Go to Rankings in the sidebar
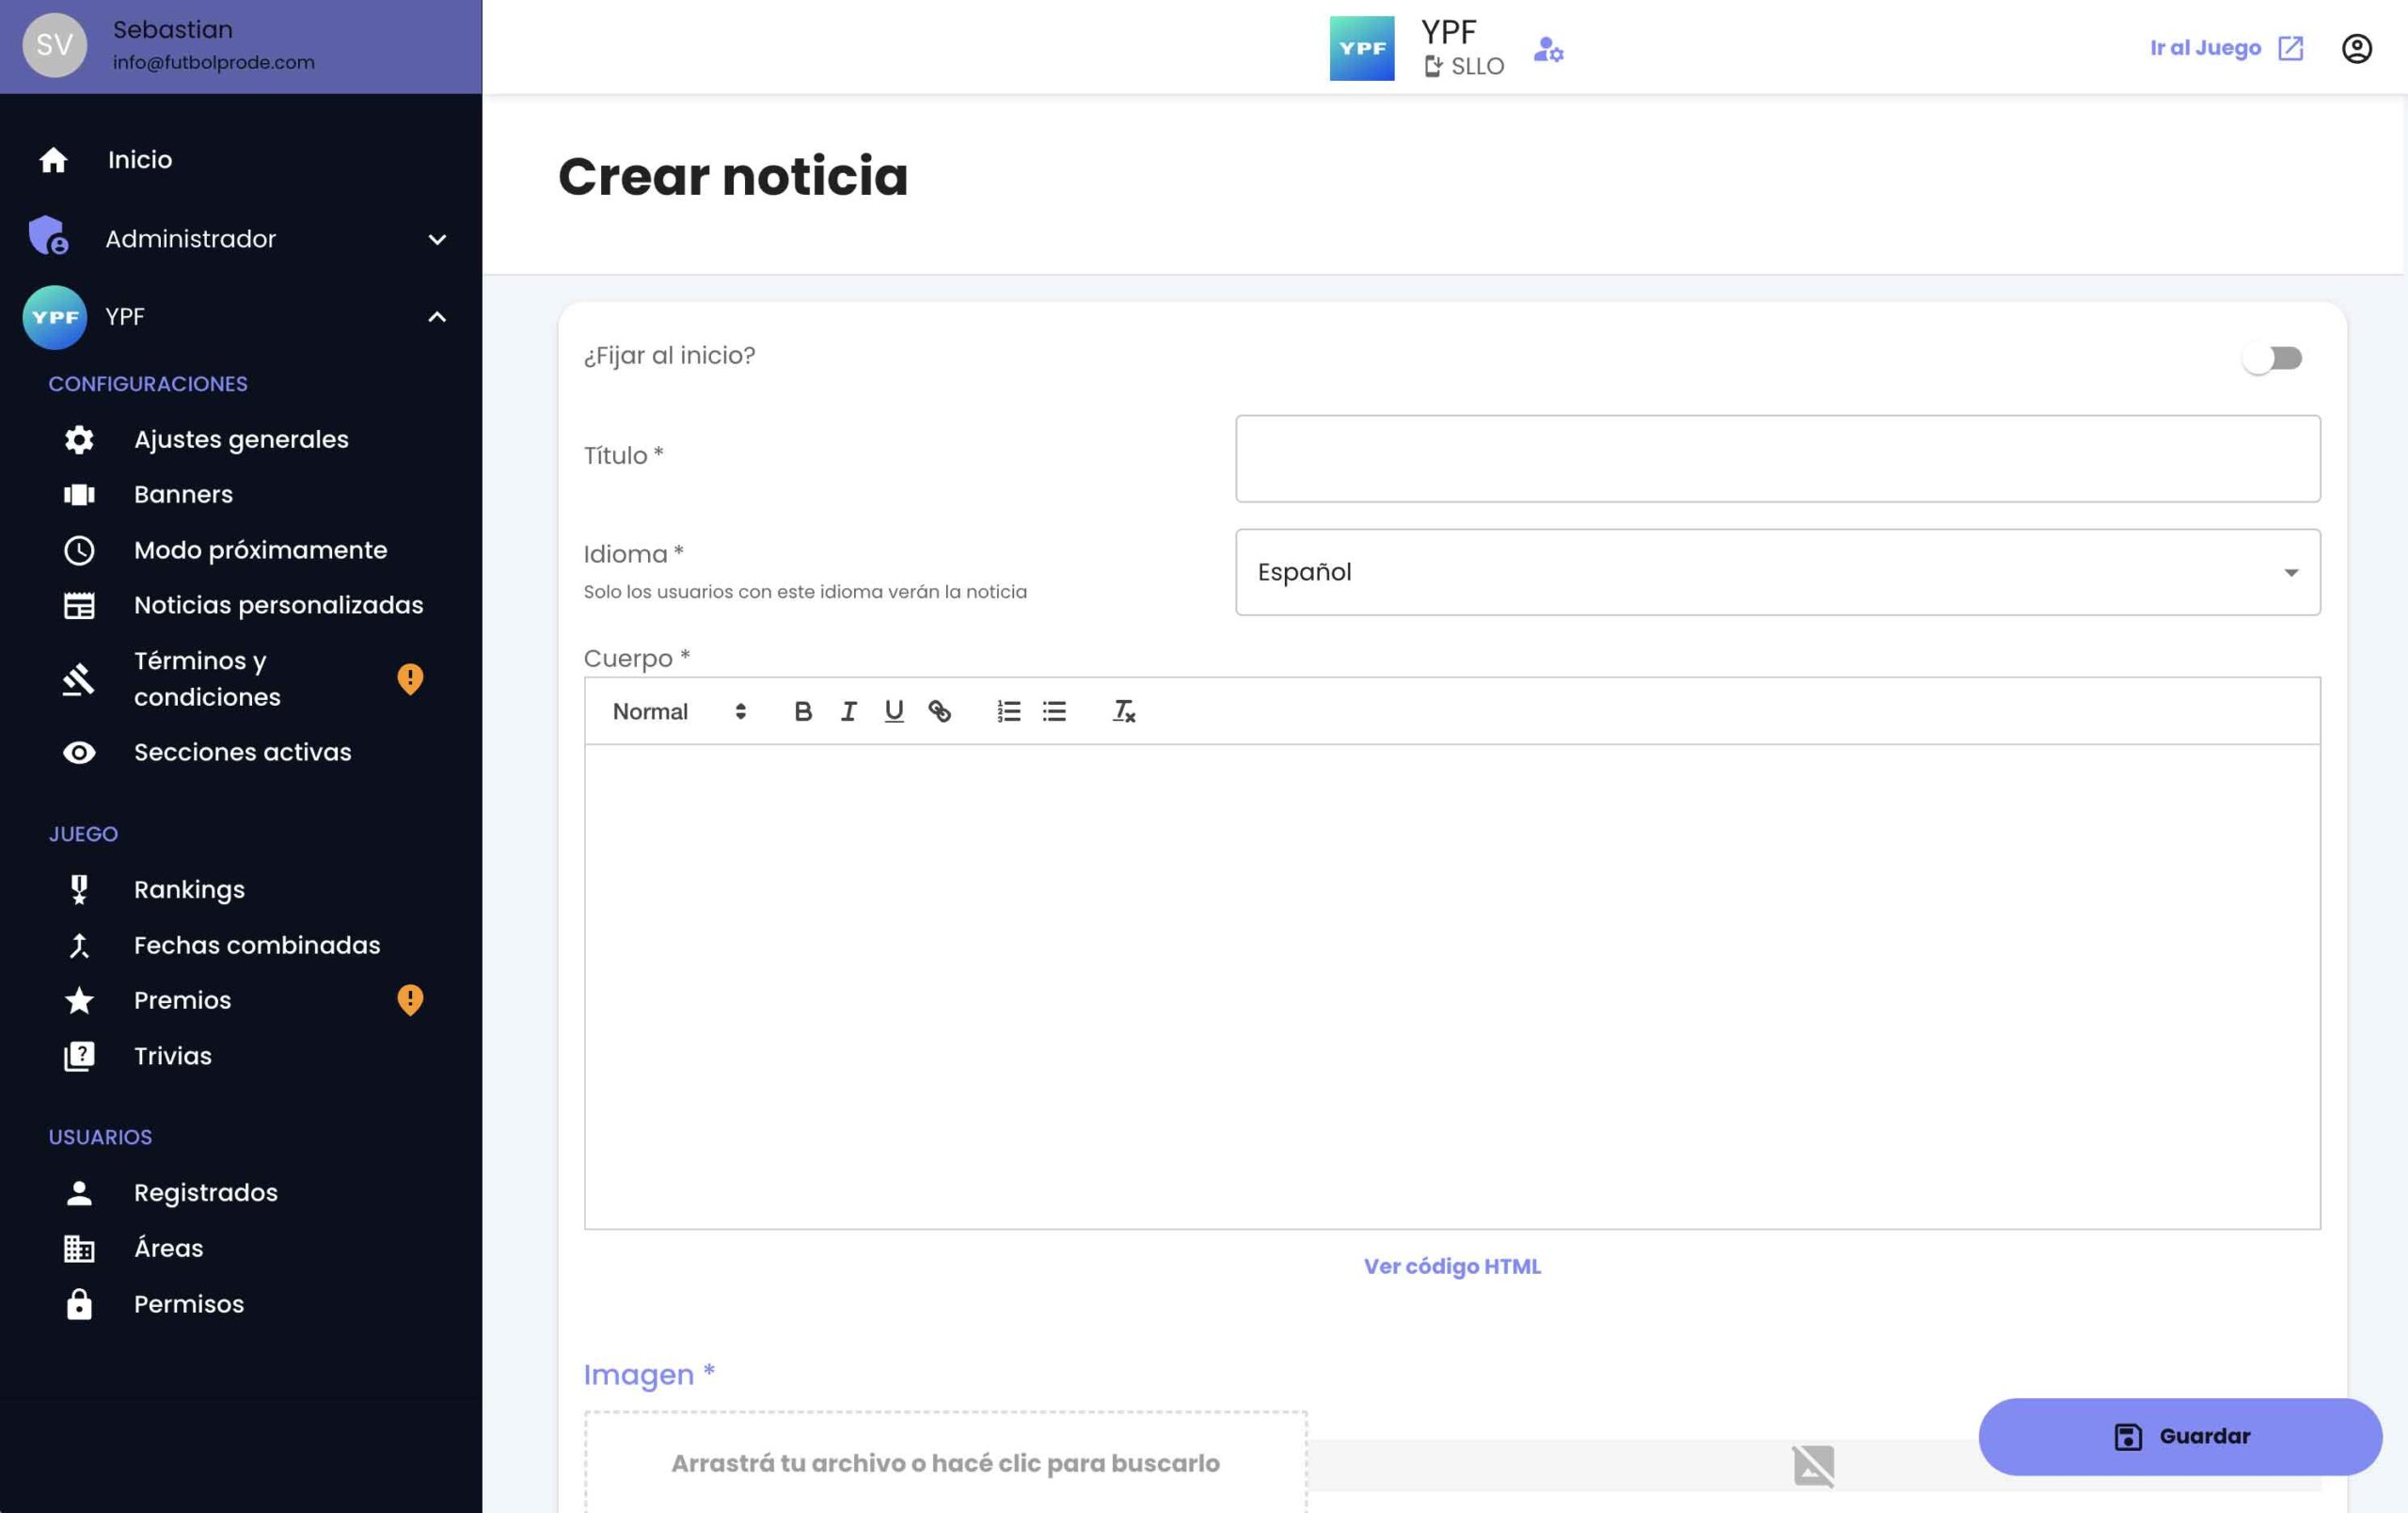 click(x=189, y=889)
